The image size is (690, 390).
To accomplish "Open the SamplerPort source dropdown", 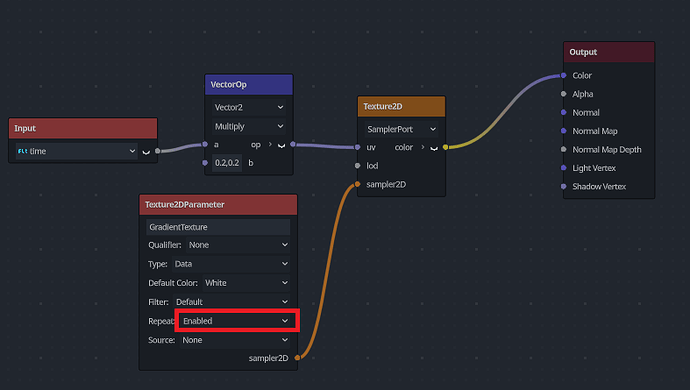I will click(x=401, y=129).
